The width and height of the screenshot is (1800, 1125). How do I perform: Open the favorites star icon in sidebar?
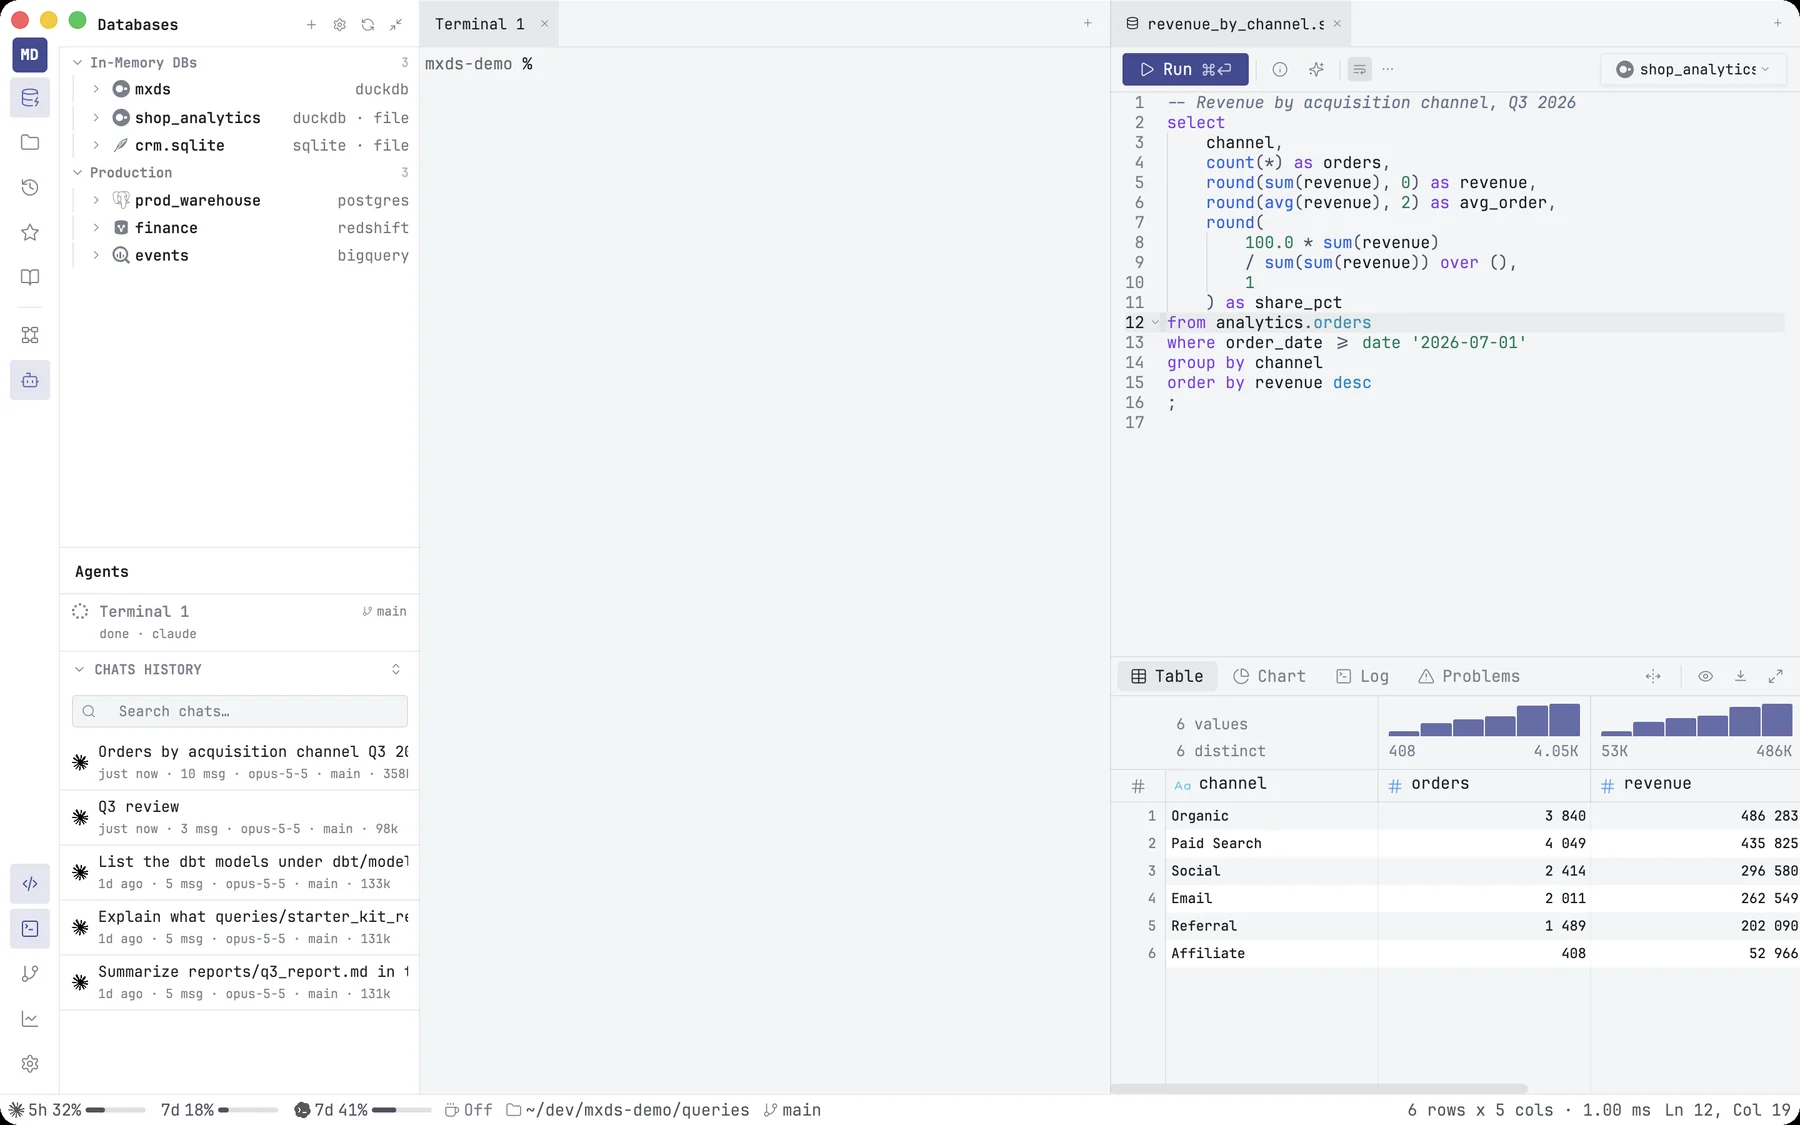(30, 232)
